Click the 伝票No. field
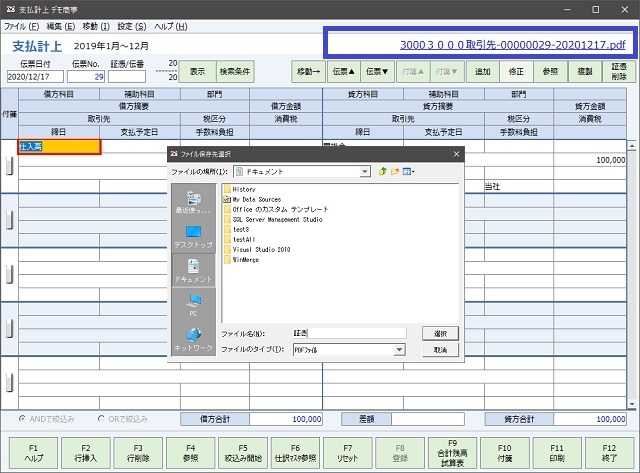This screenshot has height=473, width=640. (x=86, y=76)
